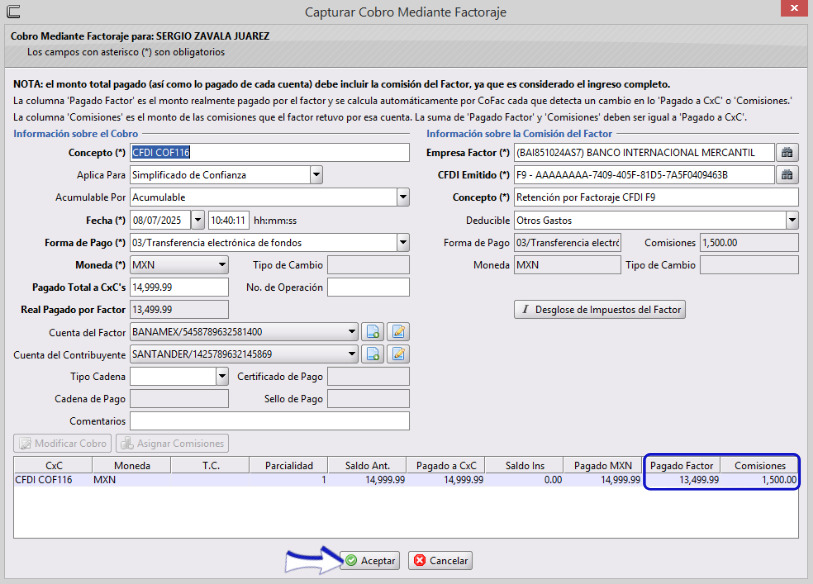
Task: Click the Asignar Comisiones button
Action: click(172, 443)
